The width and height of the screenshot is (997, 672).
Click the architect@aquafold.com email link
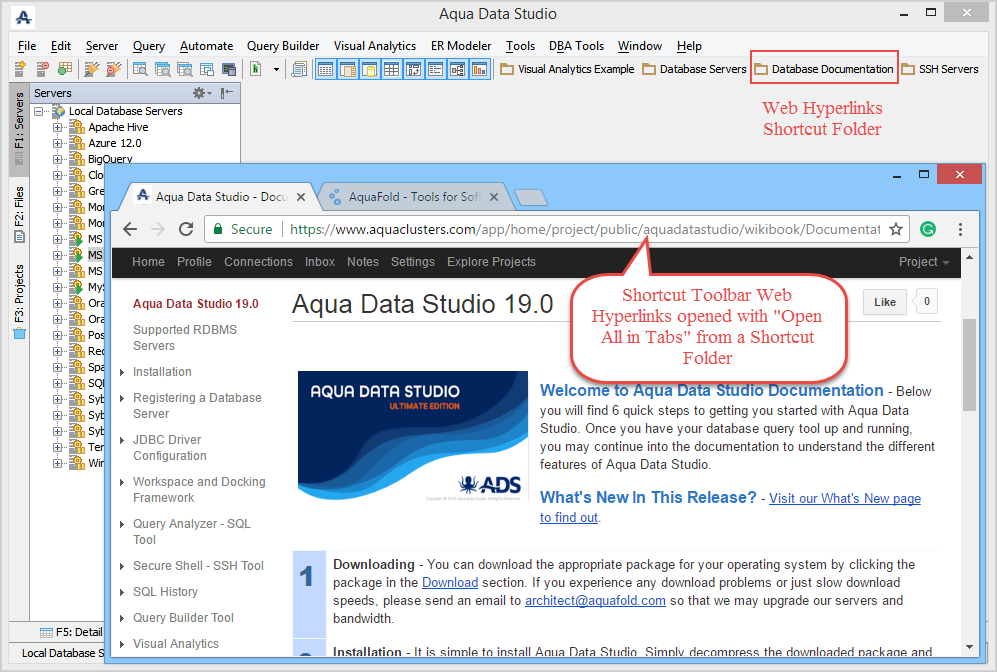(x=595, y=601)
